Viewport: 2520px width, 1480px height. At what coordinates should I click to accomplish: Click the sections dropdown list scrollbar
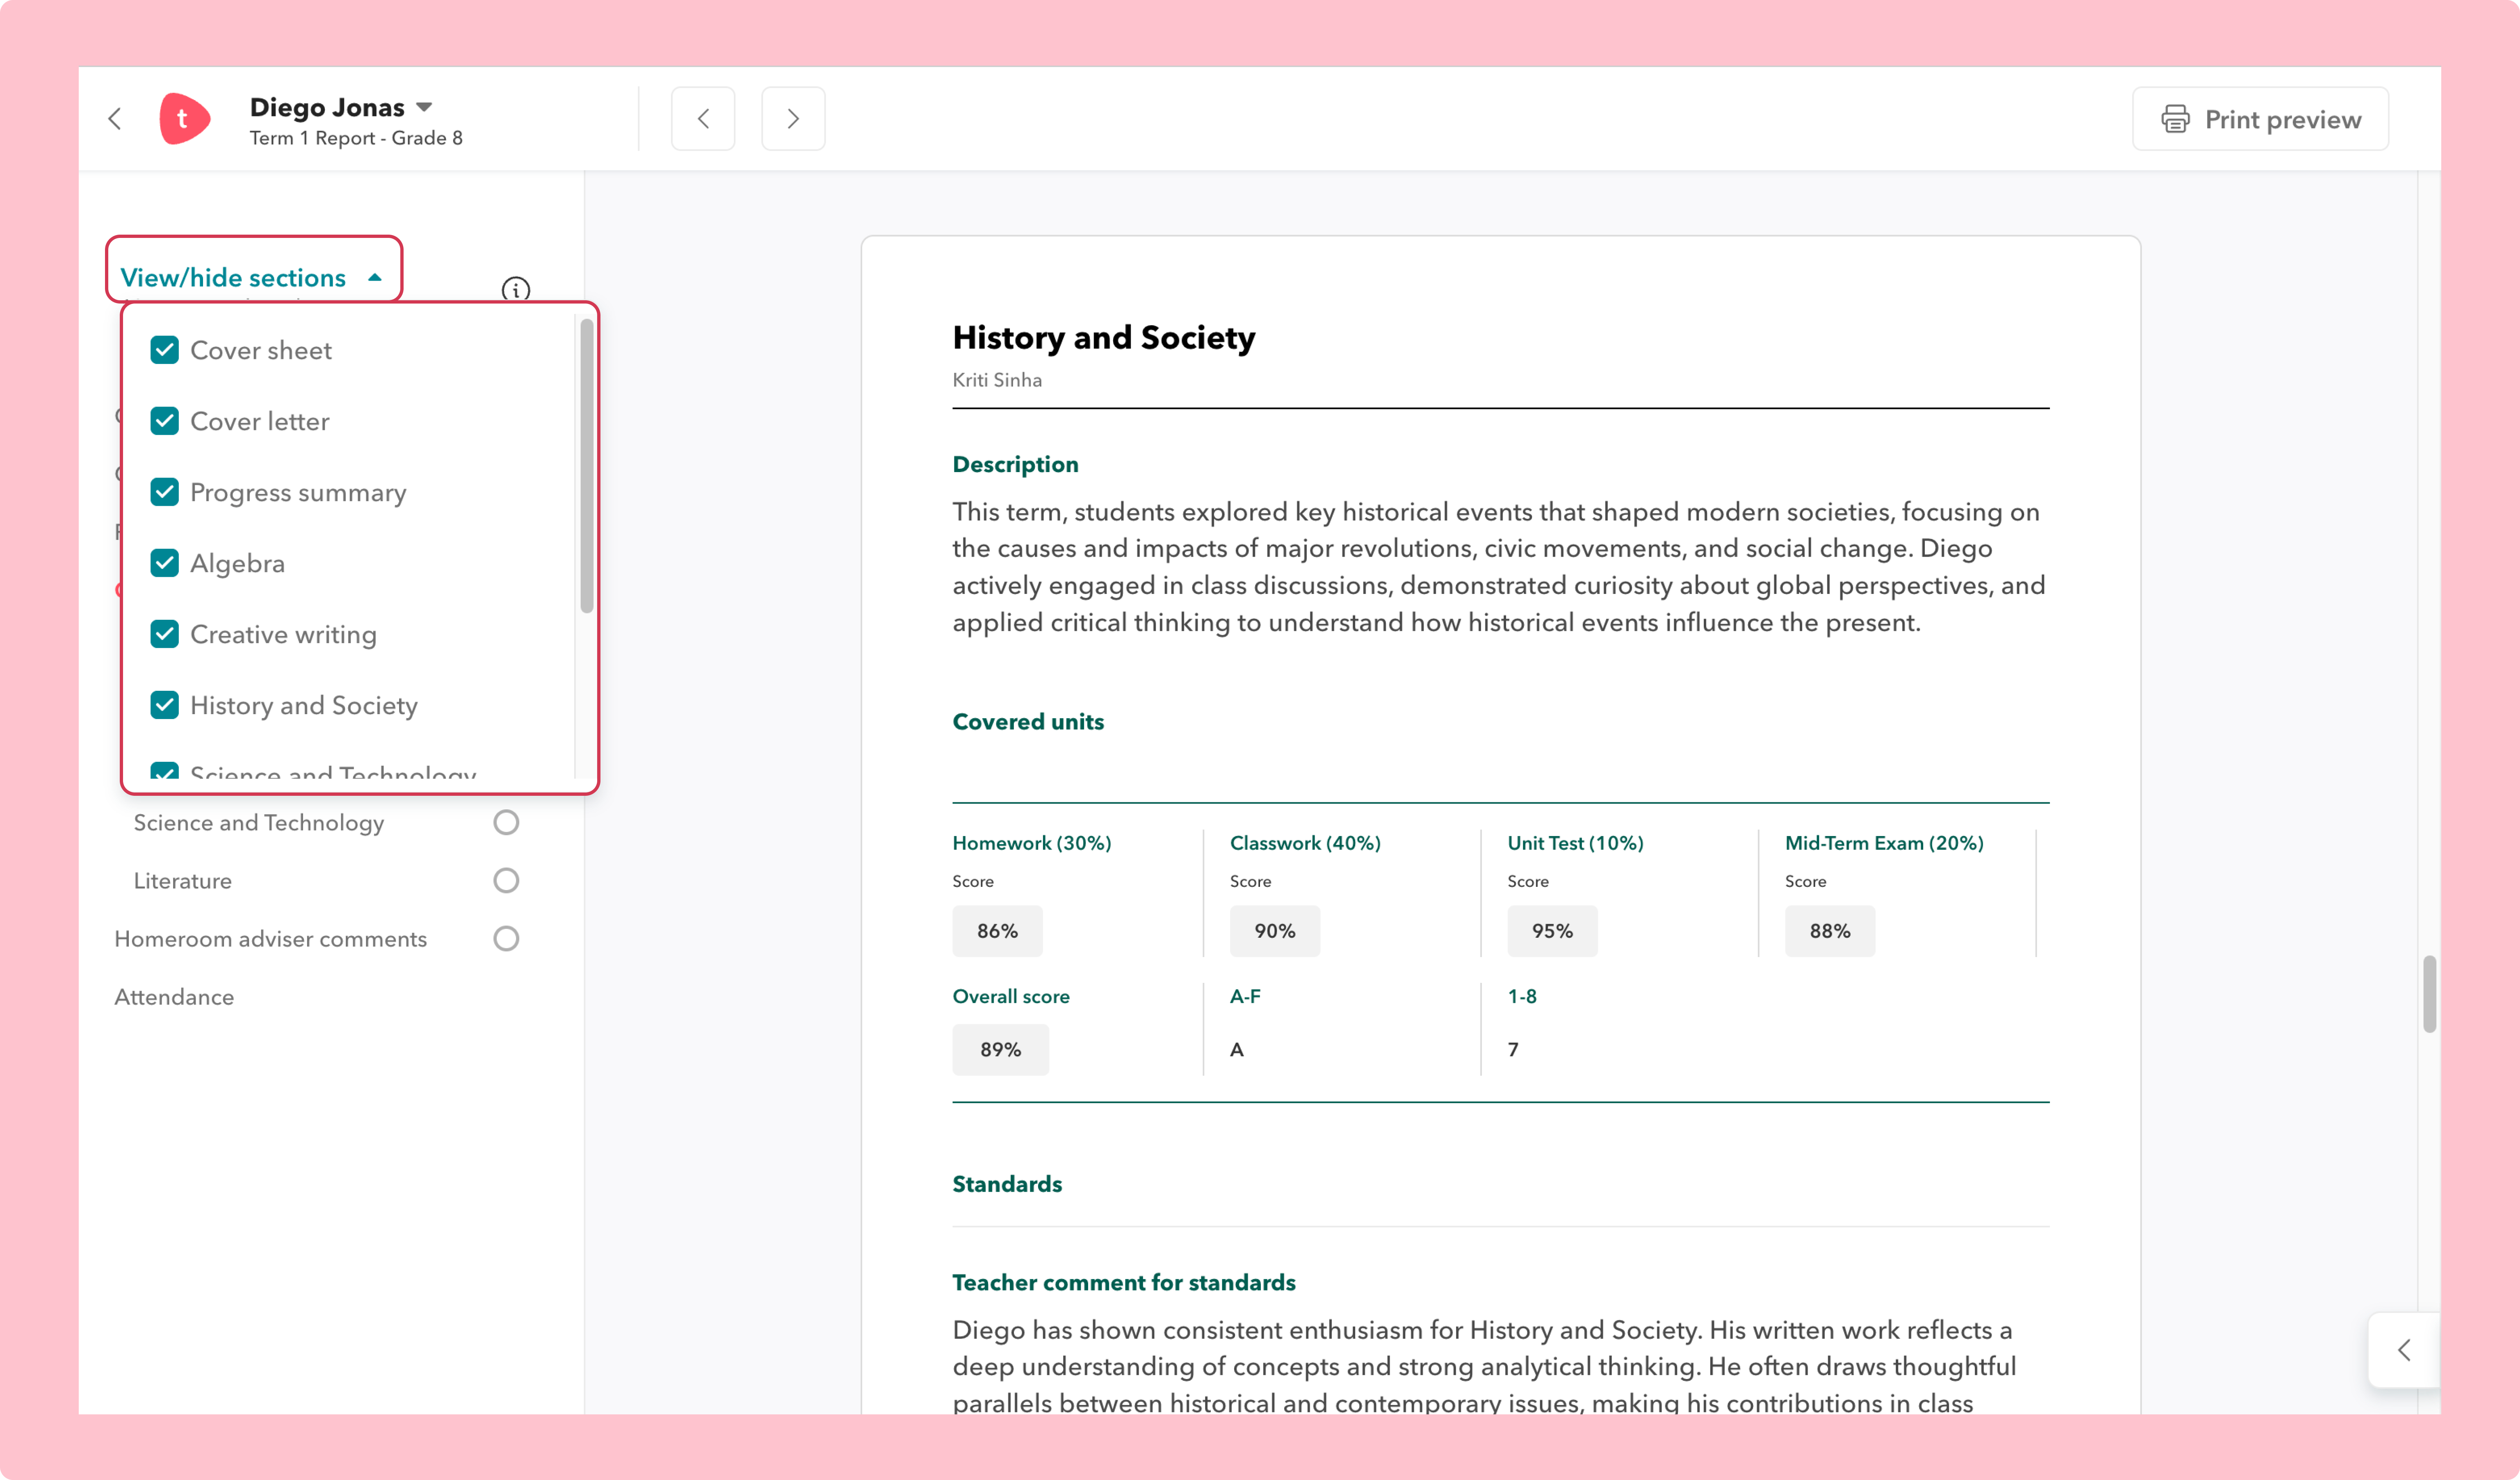586,465
